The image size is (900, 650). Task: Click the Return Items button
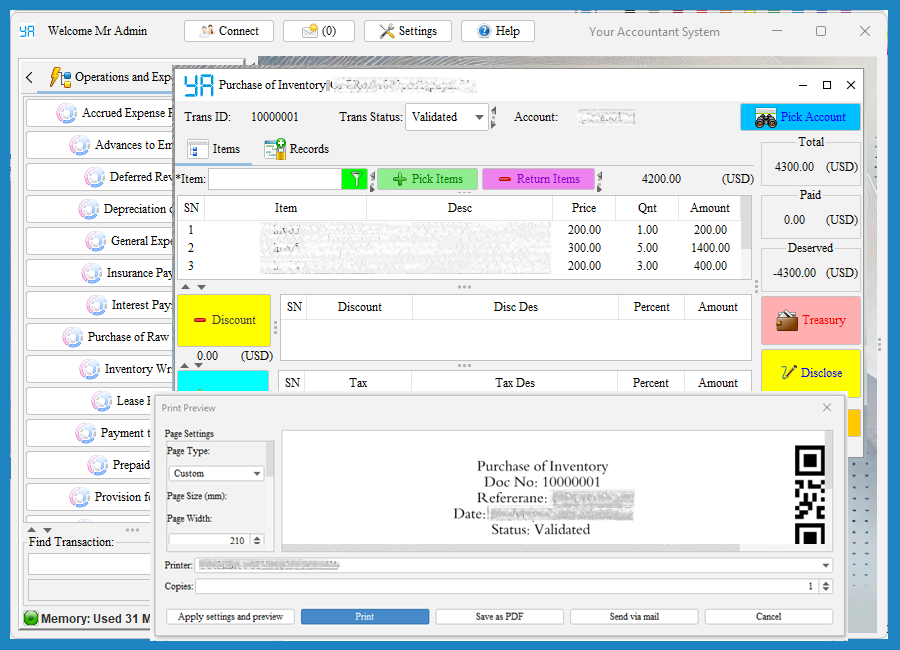(538, 179)
